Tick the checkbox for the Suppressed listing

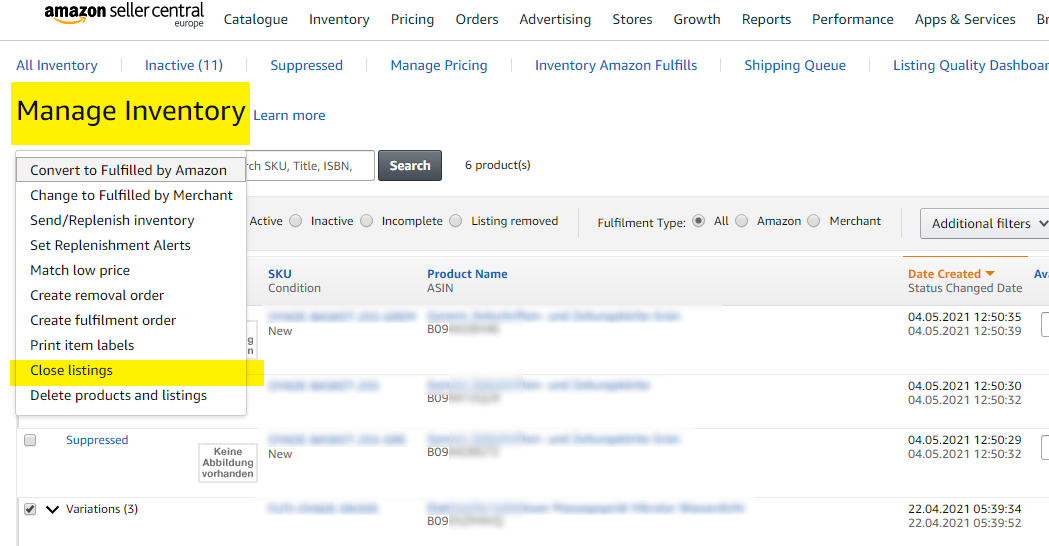[x=30, y=440]
